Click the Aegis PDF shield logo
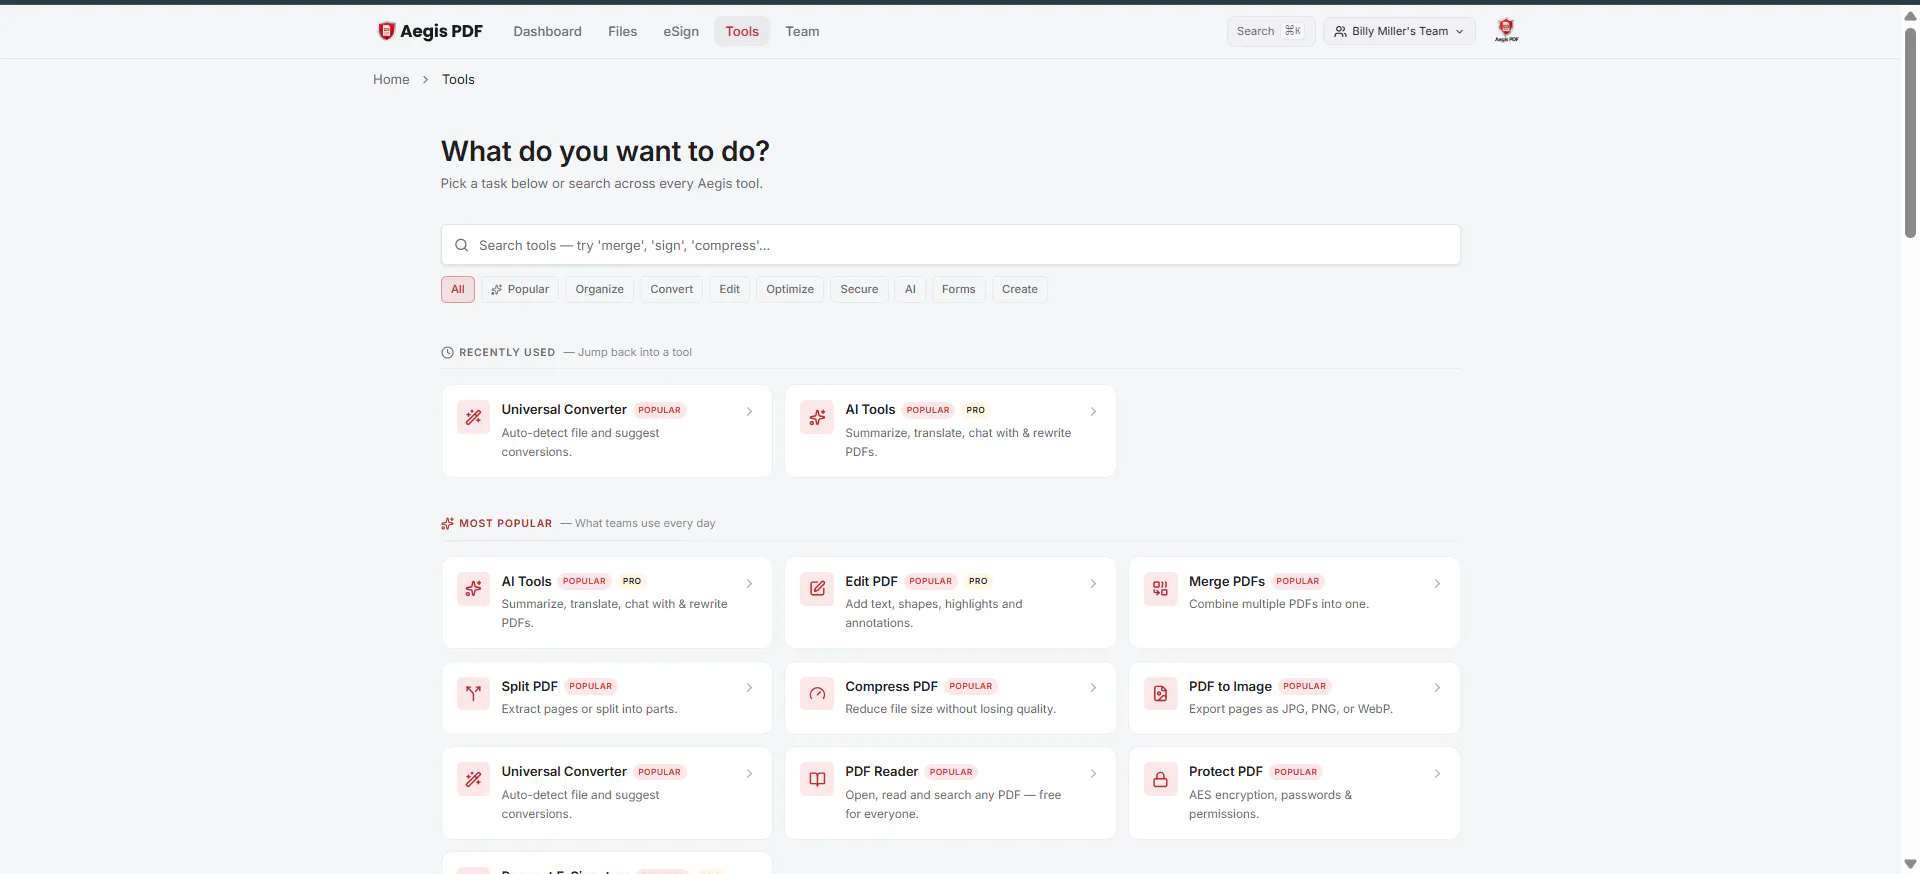The width and height of the screenshot is (1920, 874). click(x=386, y=31)
